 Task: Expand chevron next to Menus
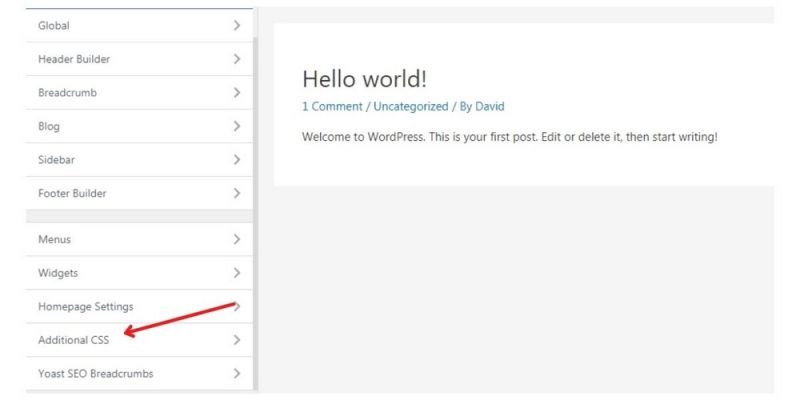click(237, 239)
